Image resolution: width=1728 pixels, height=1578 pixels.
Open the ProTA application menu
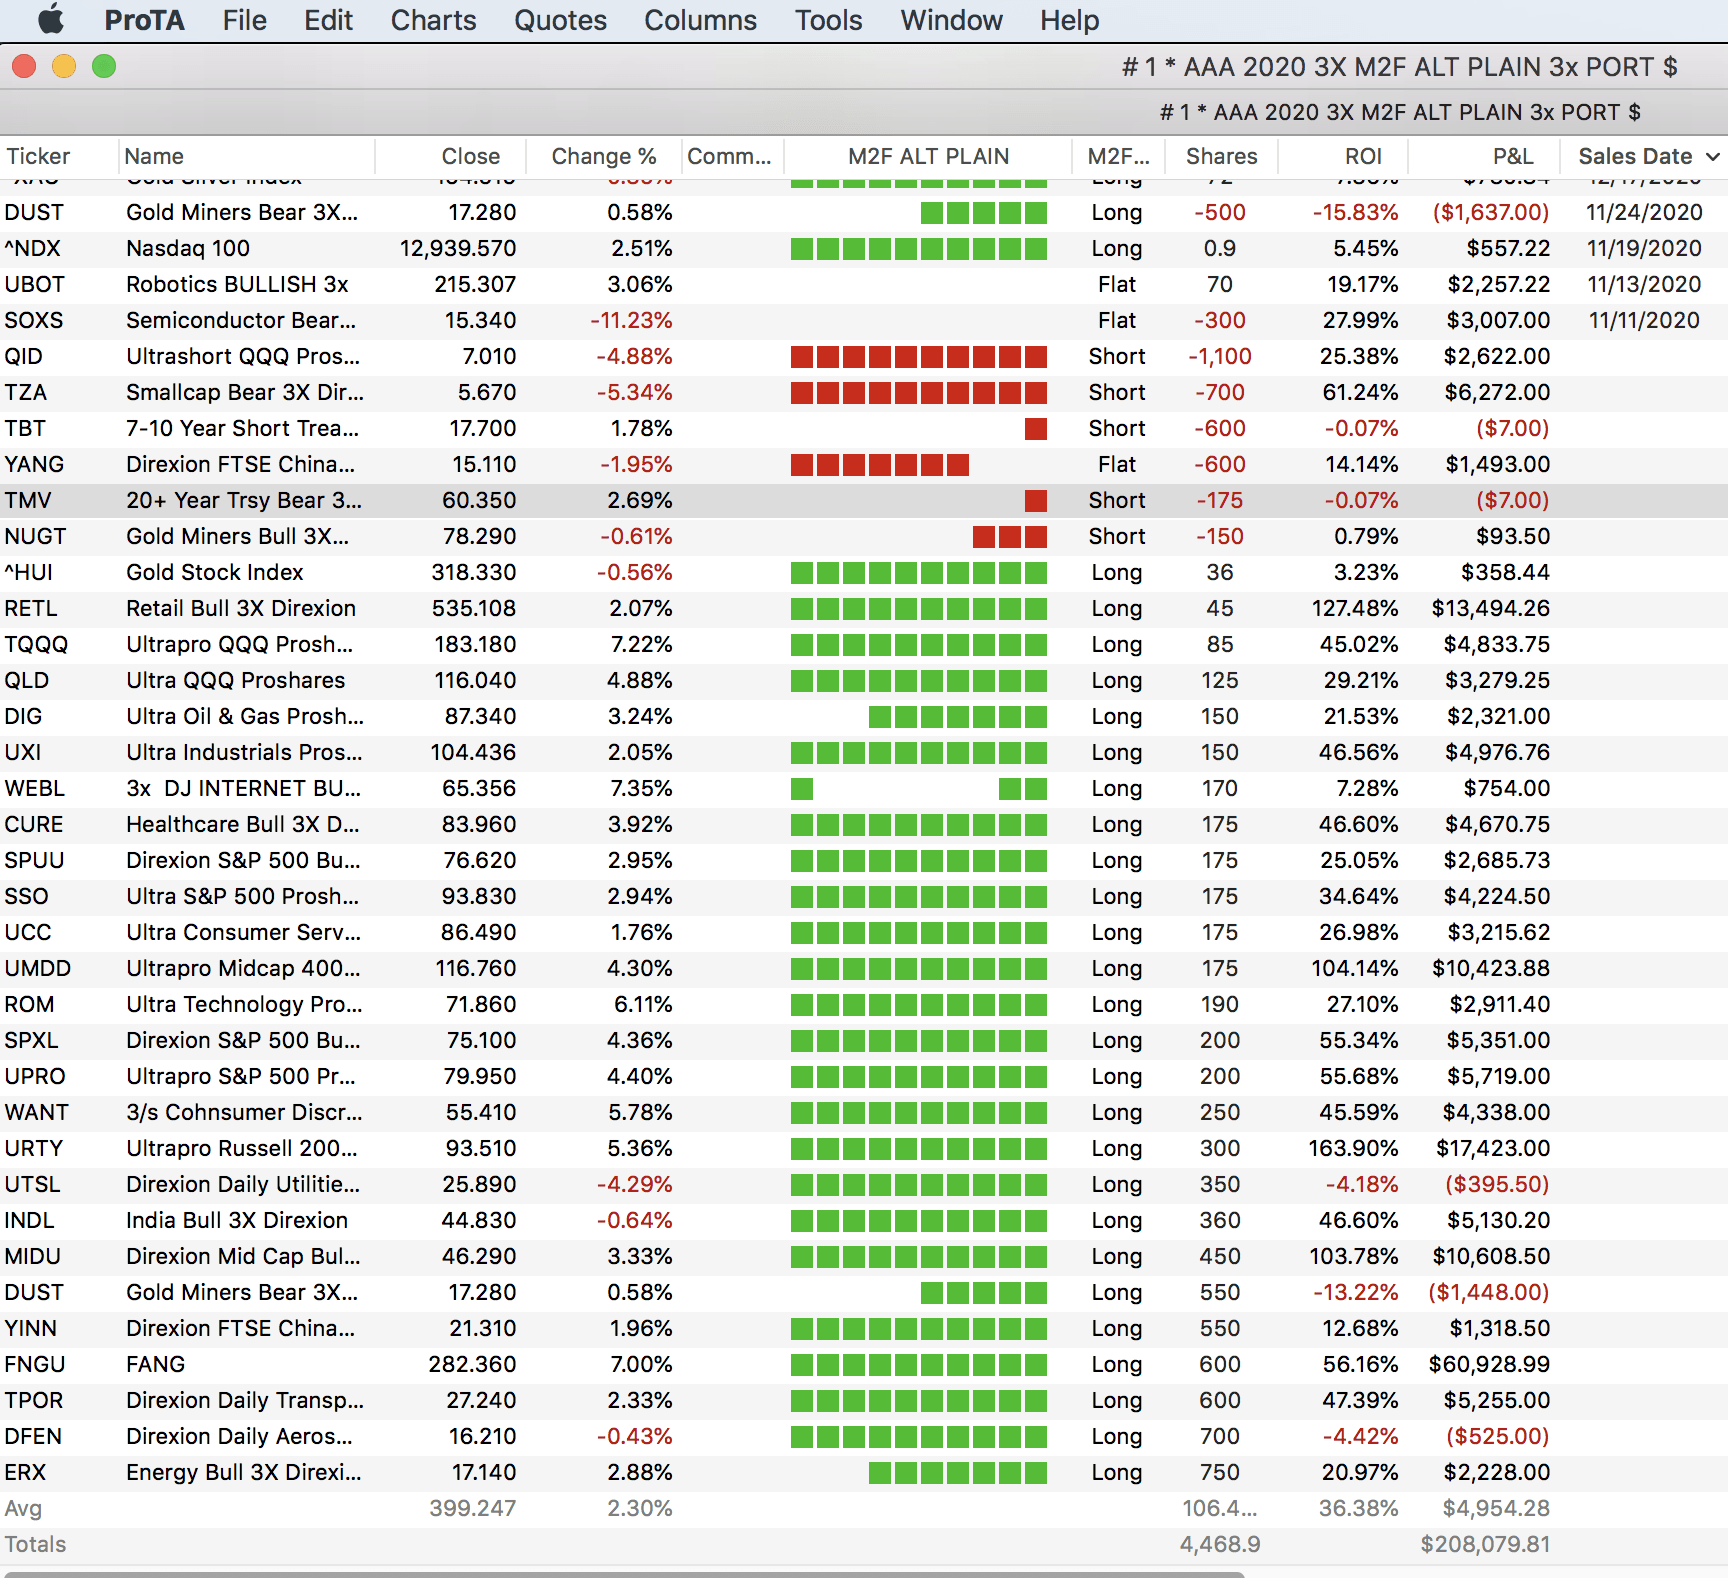(x=144, y=20)
